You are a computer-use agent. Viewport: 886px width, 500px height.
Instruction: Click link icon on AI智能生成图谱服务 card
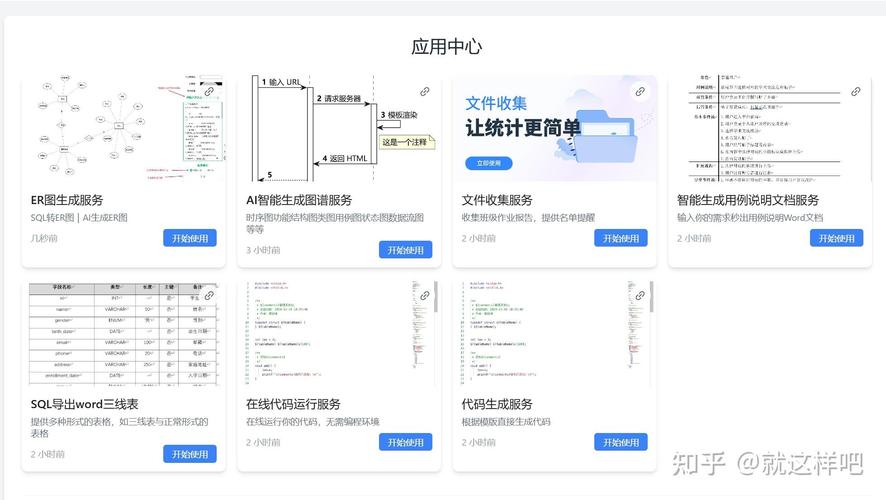(x=425, y=92)
